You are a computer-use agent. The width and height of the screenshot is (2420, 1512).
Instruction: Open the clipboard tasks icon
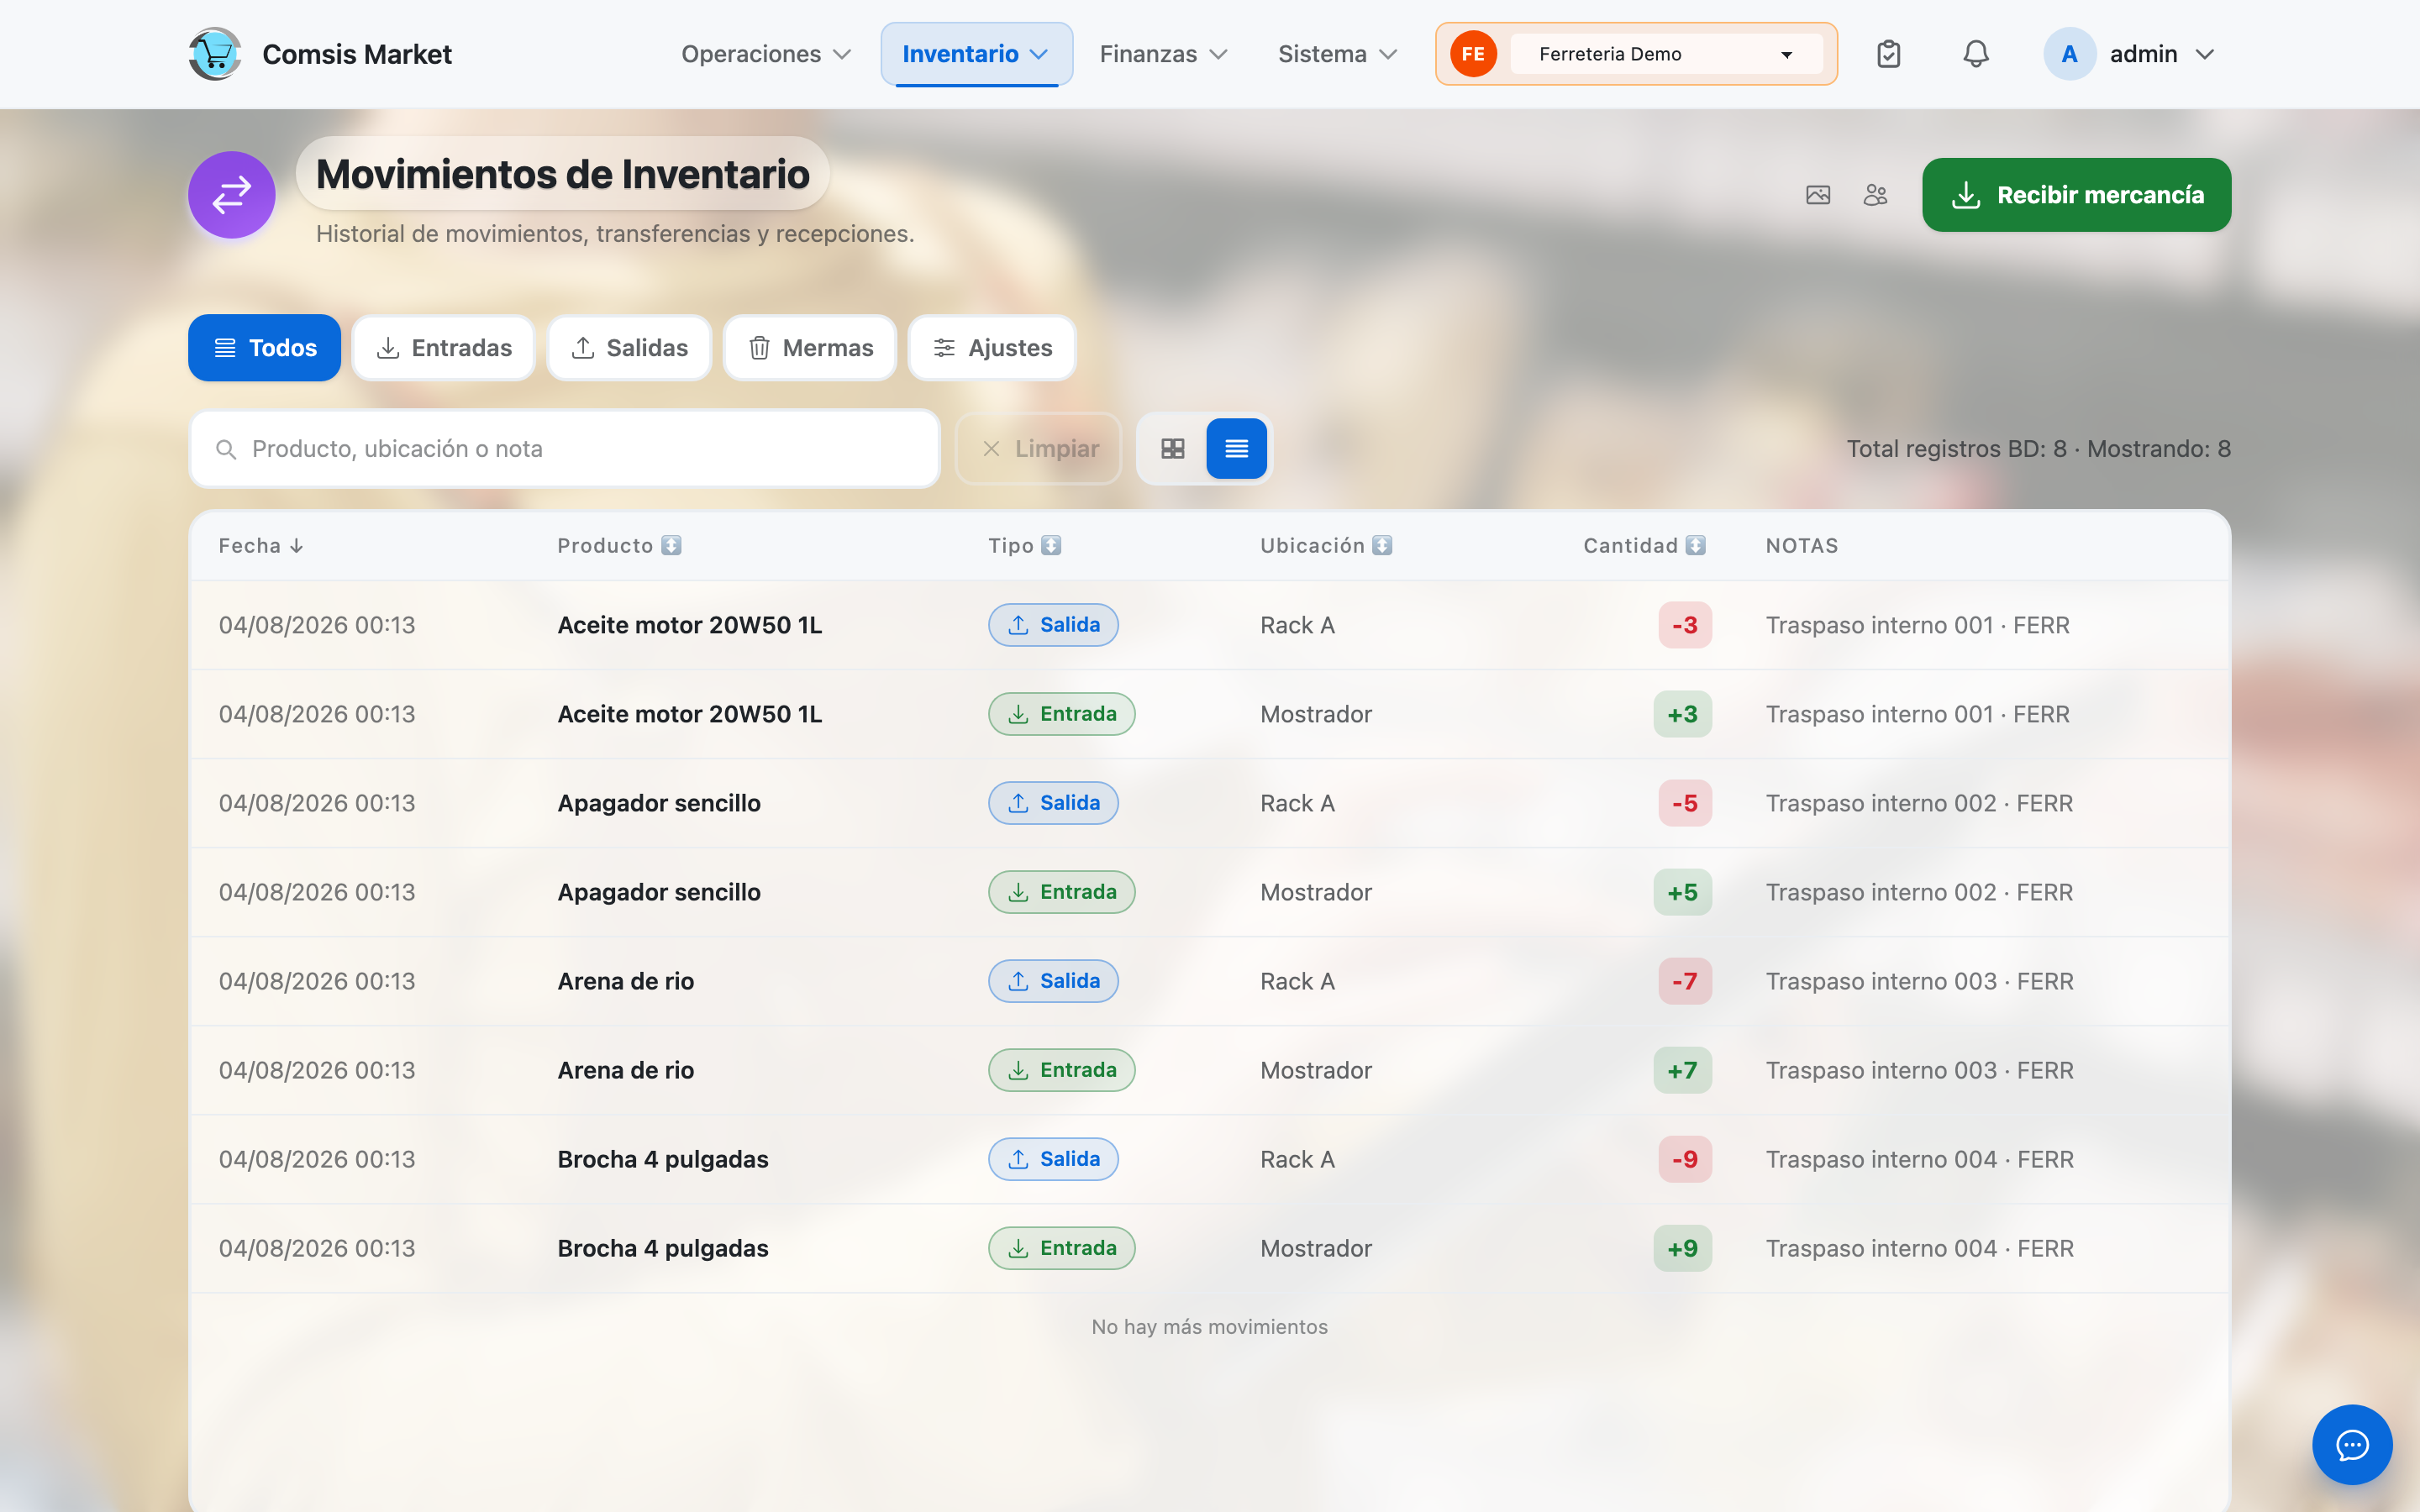pos(1888,54)
